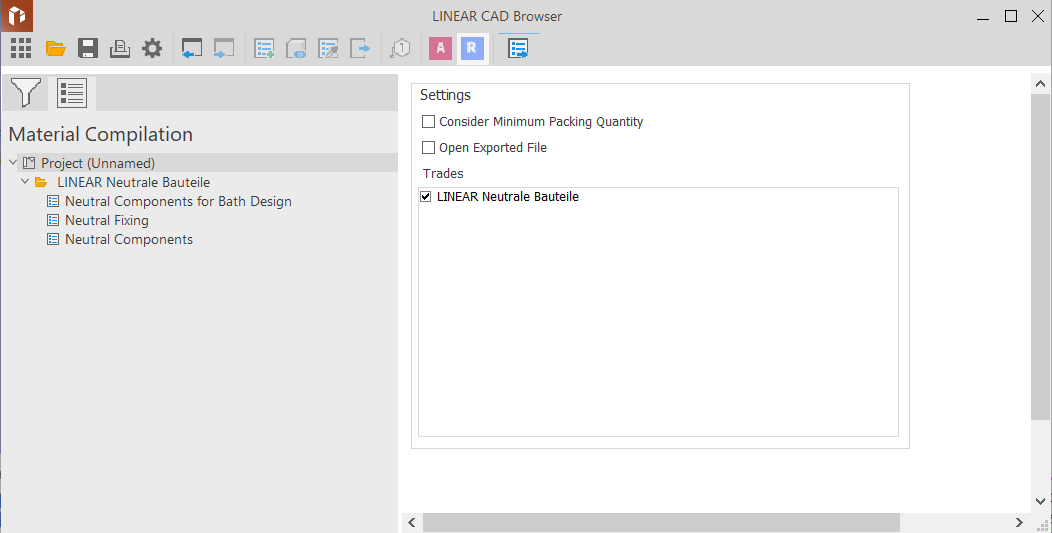Select the blue R toolbar button
This screenshot has height=533, width=1052.
(x=472, y=48)
